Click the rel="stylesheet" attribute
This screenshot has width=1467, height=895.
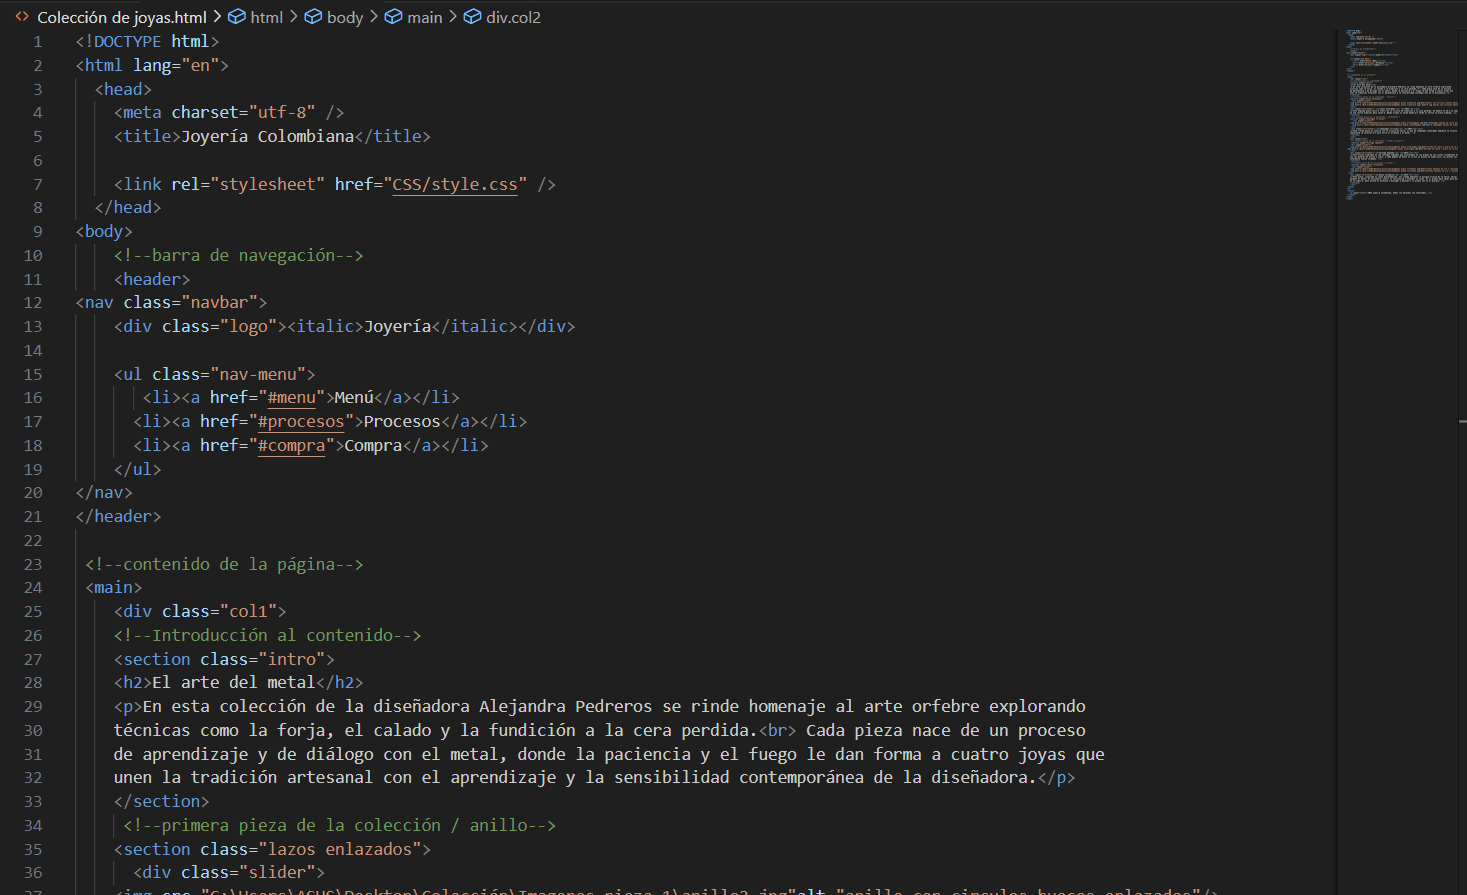[x=248, y=184]
